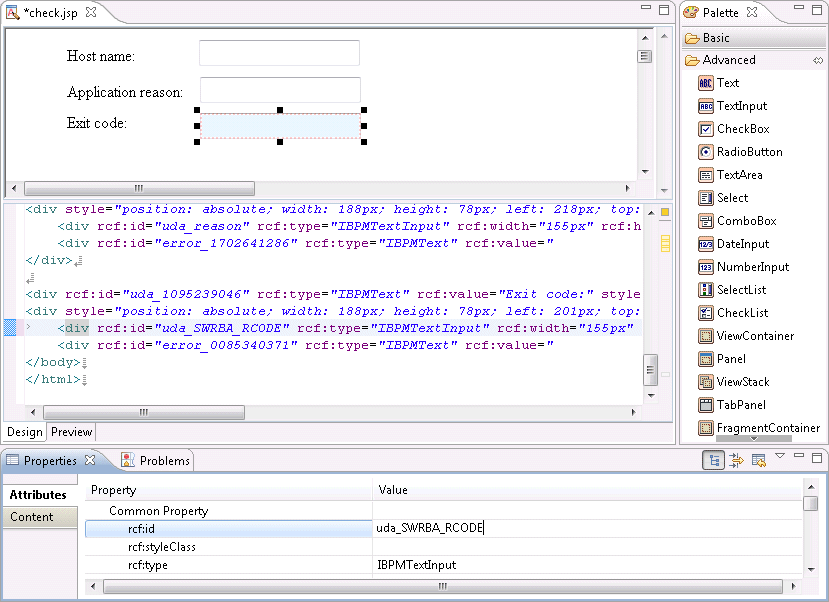Select the ViewContainer palette icon
This screenshot has height=602, width=829.
(x=705, y=336)
